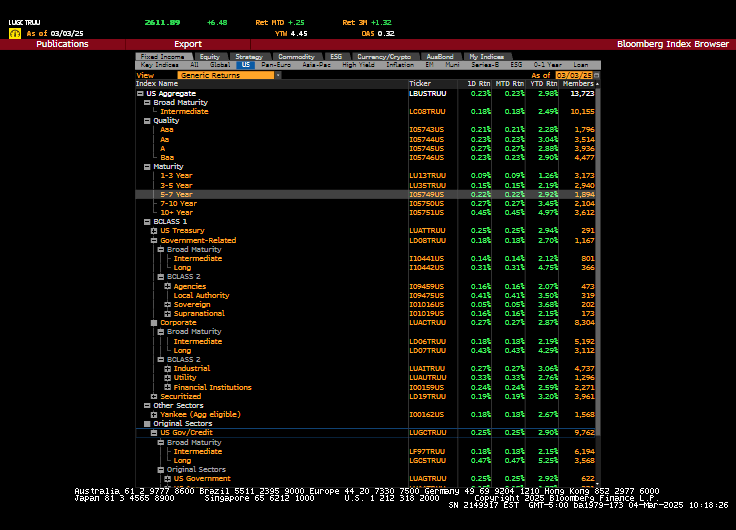This screenshot has height=530, width=736.
Task: Sort by the Ticker column header
Action: (420, 84)
